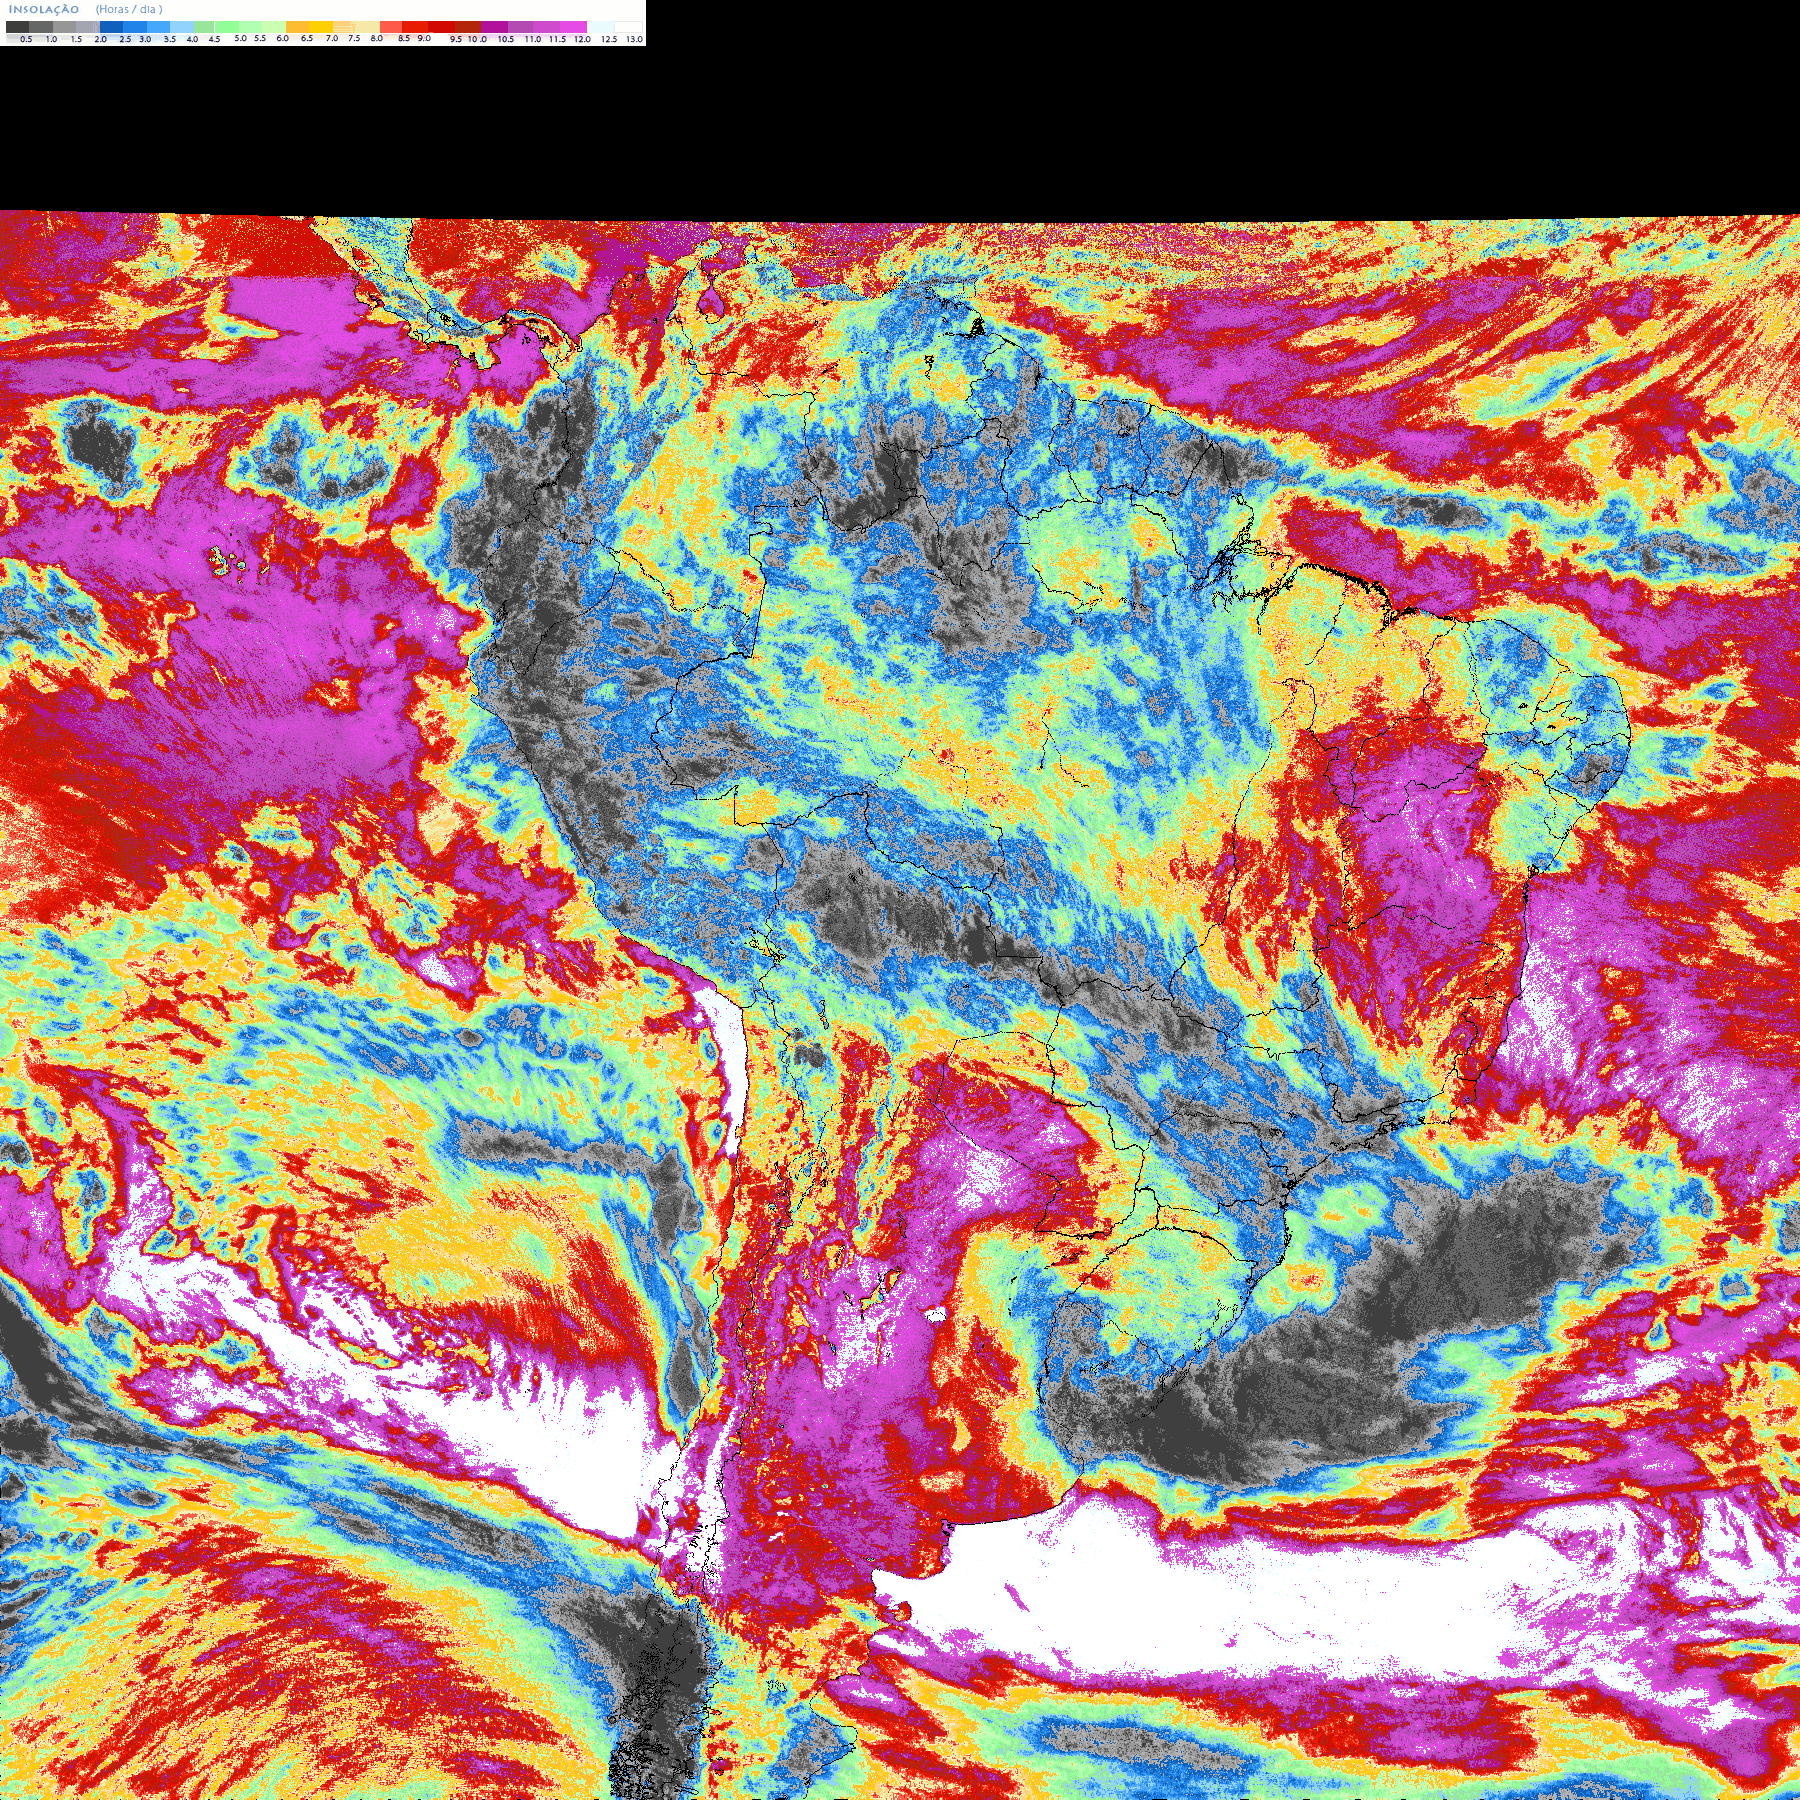The height and width of the screenshot is (1800, 1800).
Task: Click the 2.0 legend value
Action: [101, 39]
